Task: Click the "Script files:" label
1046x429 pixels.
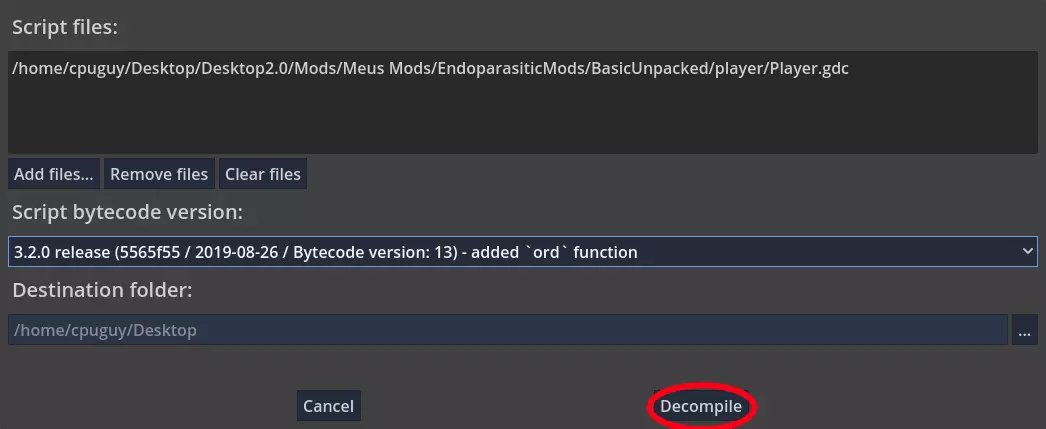Action: 65,27
